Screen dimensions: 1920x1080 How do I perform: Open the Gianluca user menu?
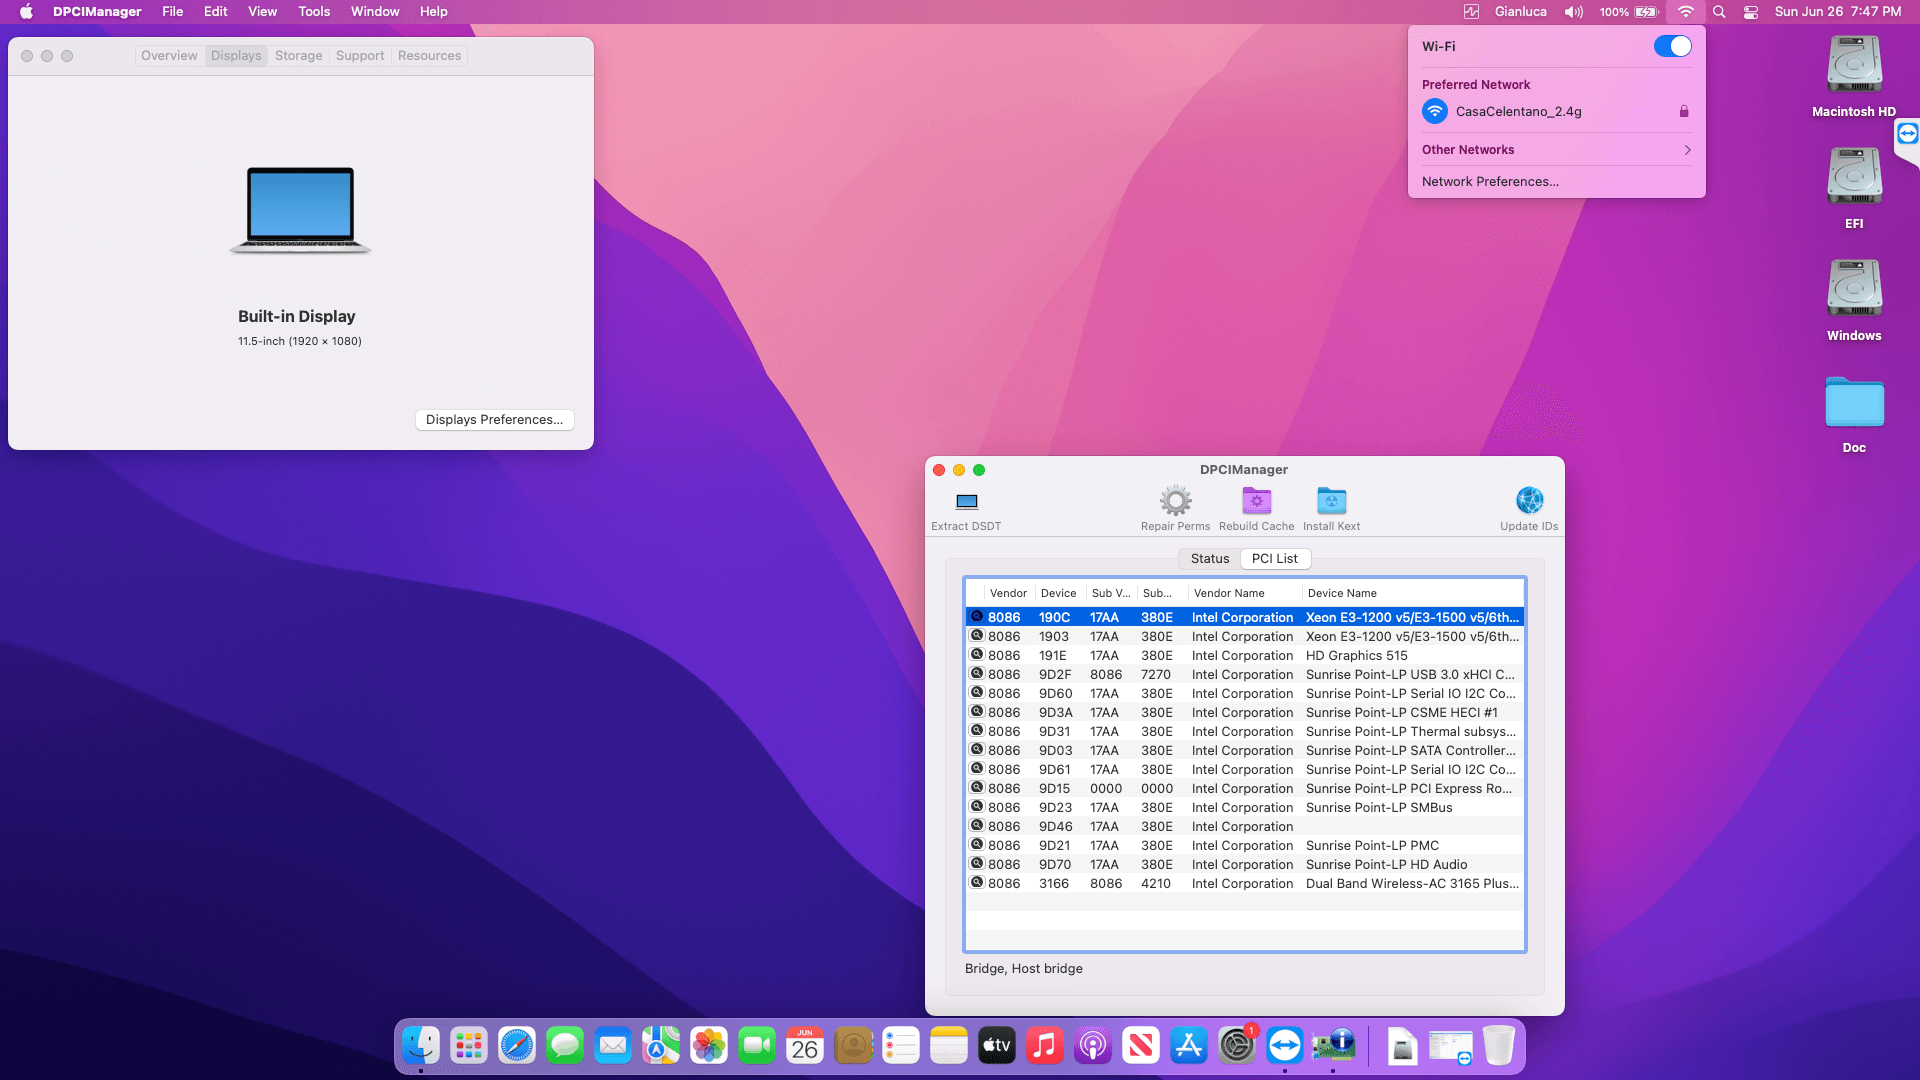click(x=1520, y=12)
